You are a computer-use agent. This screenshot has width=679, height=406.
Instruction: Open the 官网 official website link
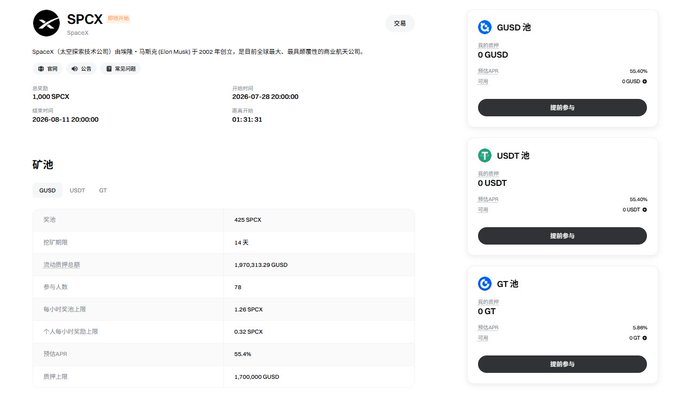click(x=48, y=68)
